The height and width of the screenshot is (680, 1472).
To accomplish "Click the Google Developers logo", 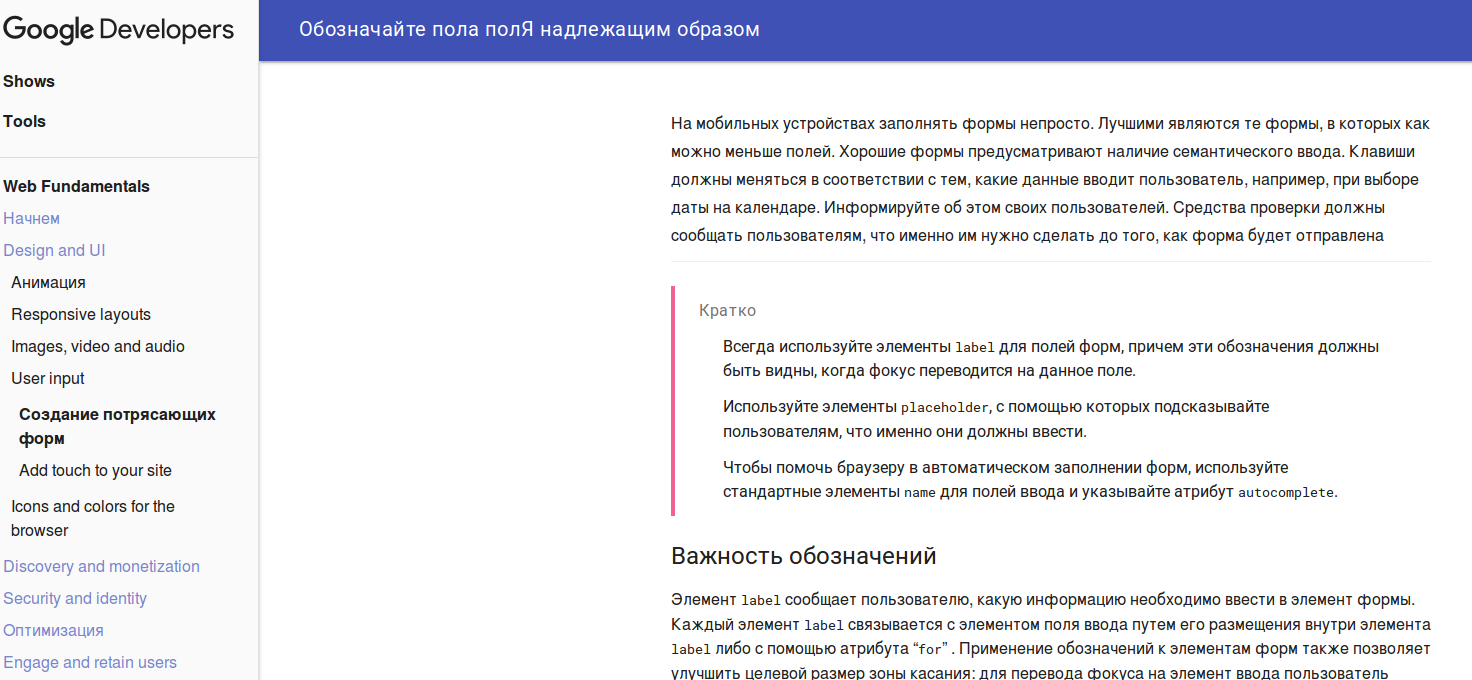I will 118,30.
